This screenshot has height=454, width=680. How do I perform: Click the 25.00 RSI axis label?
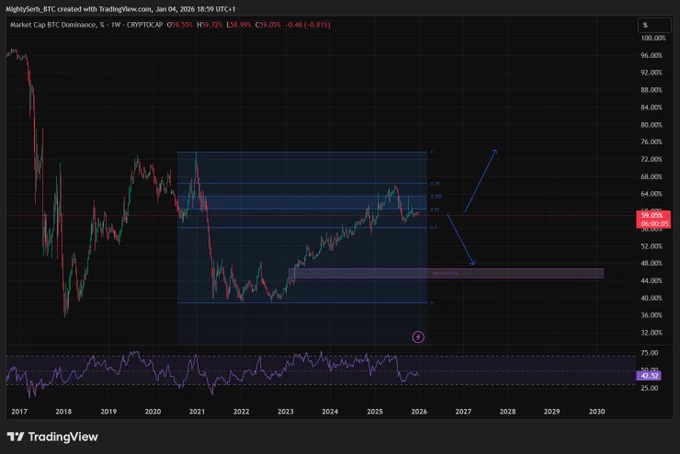tap(649, 388)
